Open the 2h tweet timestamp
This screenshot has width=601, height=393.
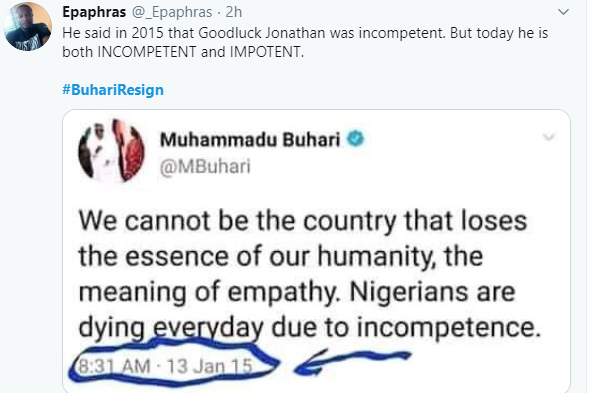click(234, 12)
